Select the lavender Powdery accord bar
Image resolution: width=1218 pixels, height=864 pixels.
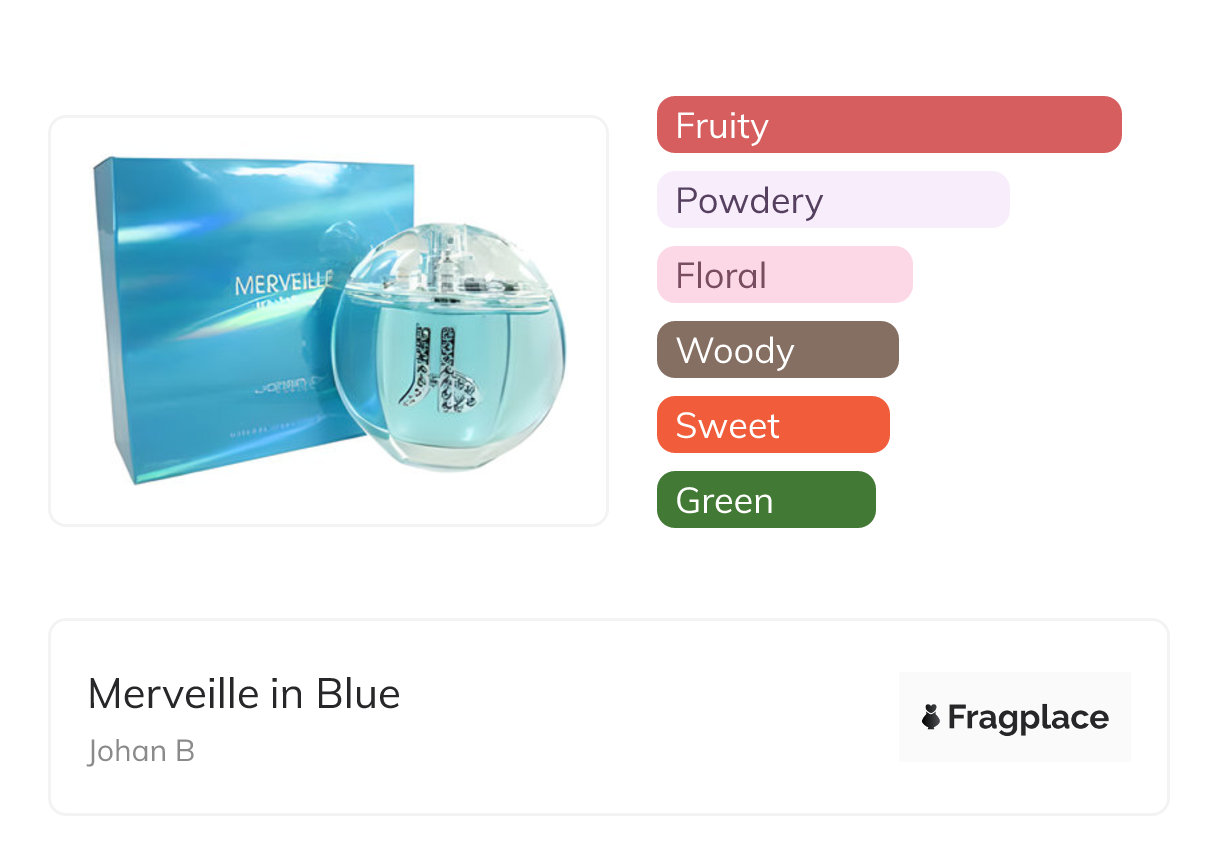pyautogui.click(x=832, y=200)
